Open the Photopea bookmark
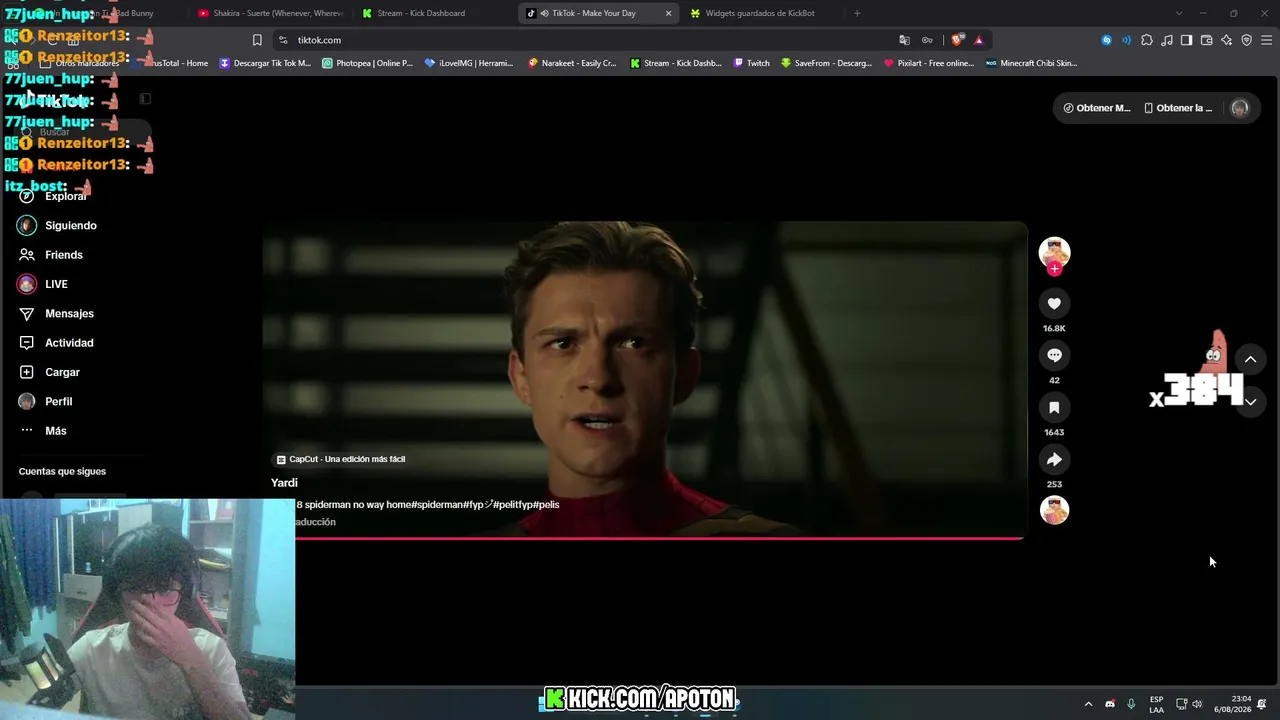 coord(367,63)
